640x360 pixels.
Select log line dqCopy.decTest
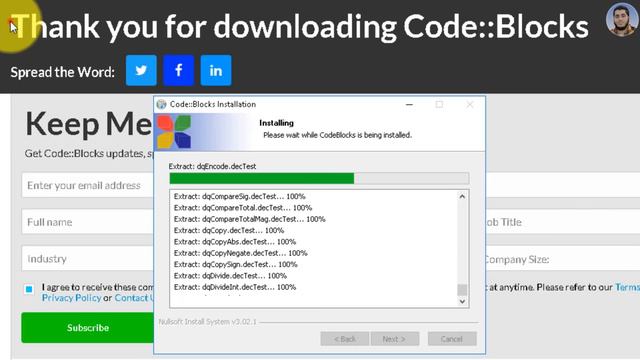tap(229, 230)
